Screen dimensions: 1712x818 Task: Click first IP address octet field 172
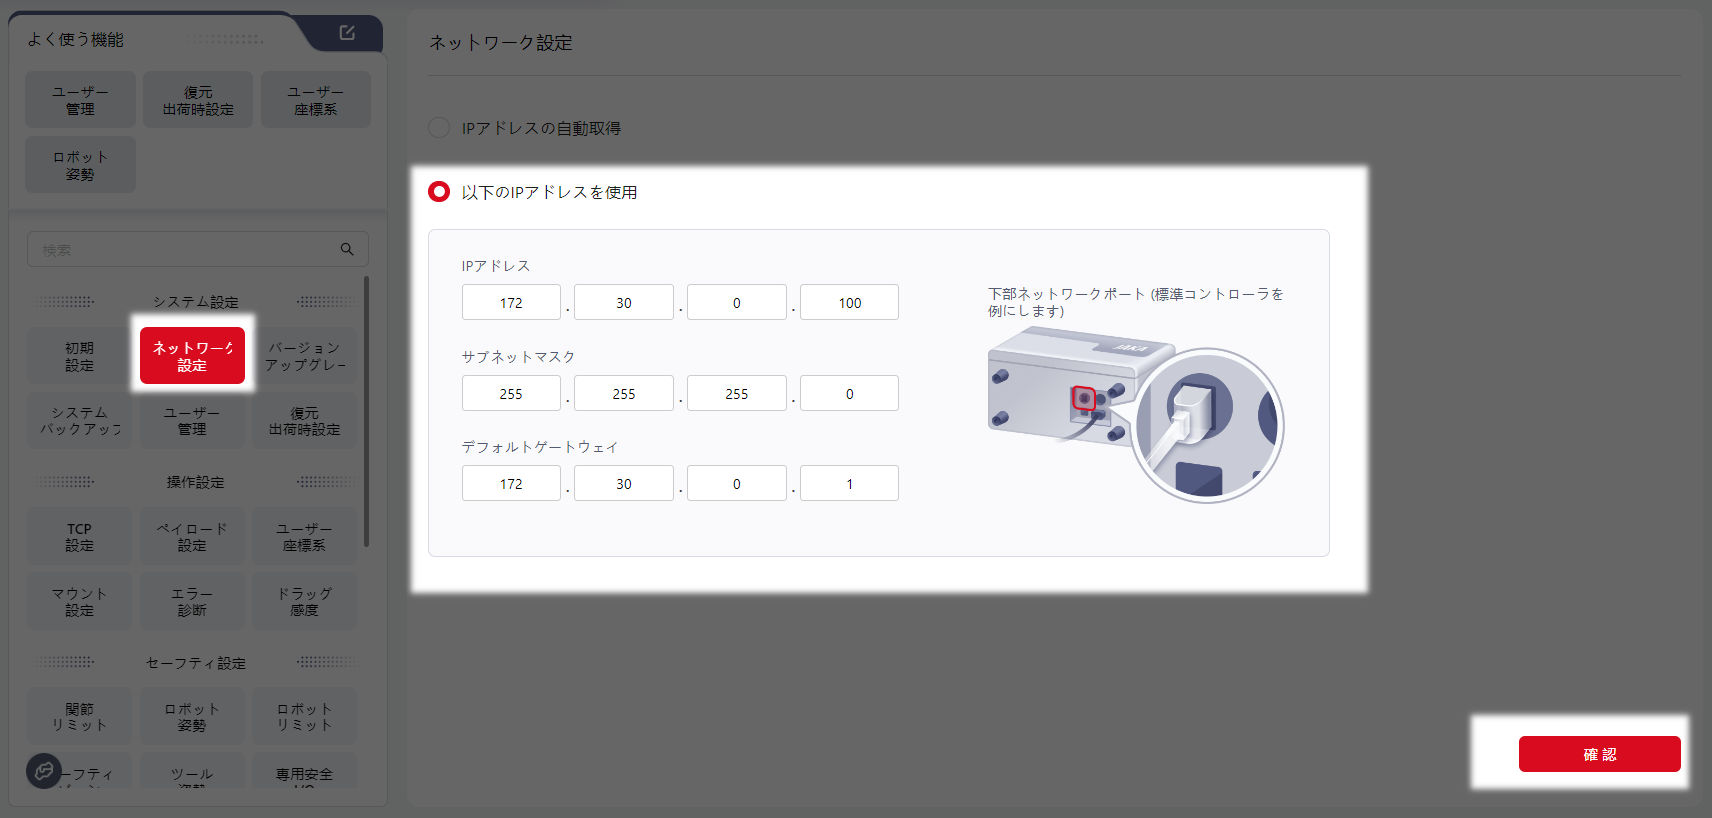pyautogui.click(x=511, y=303)
